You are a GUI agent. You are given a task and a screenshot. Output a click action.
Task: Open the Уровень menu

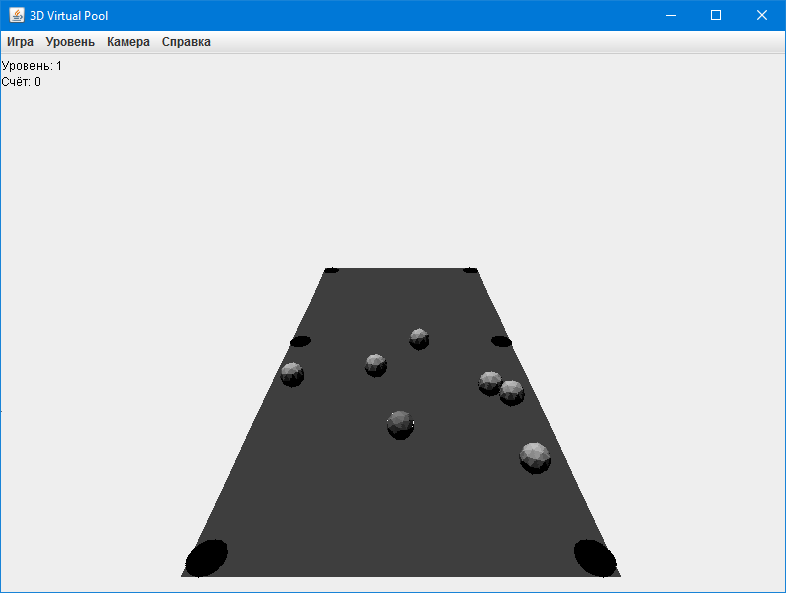pos(70,42)
